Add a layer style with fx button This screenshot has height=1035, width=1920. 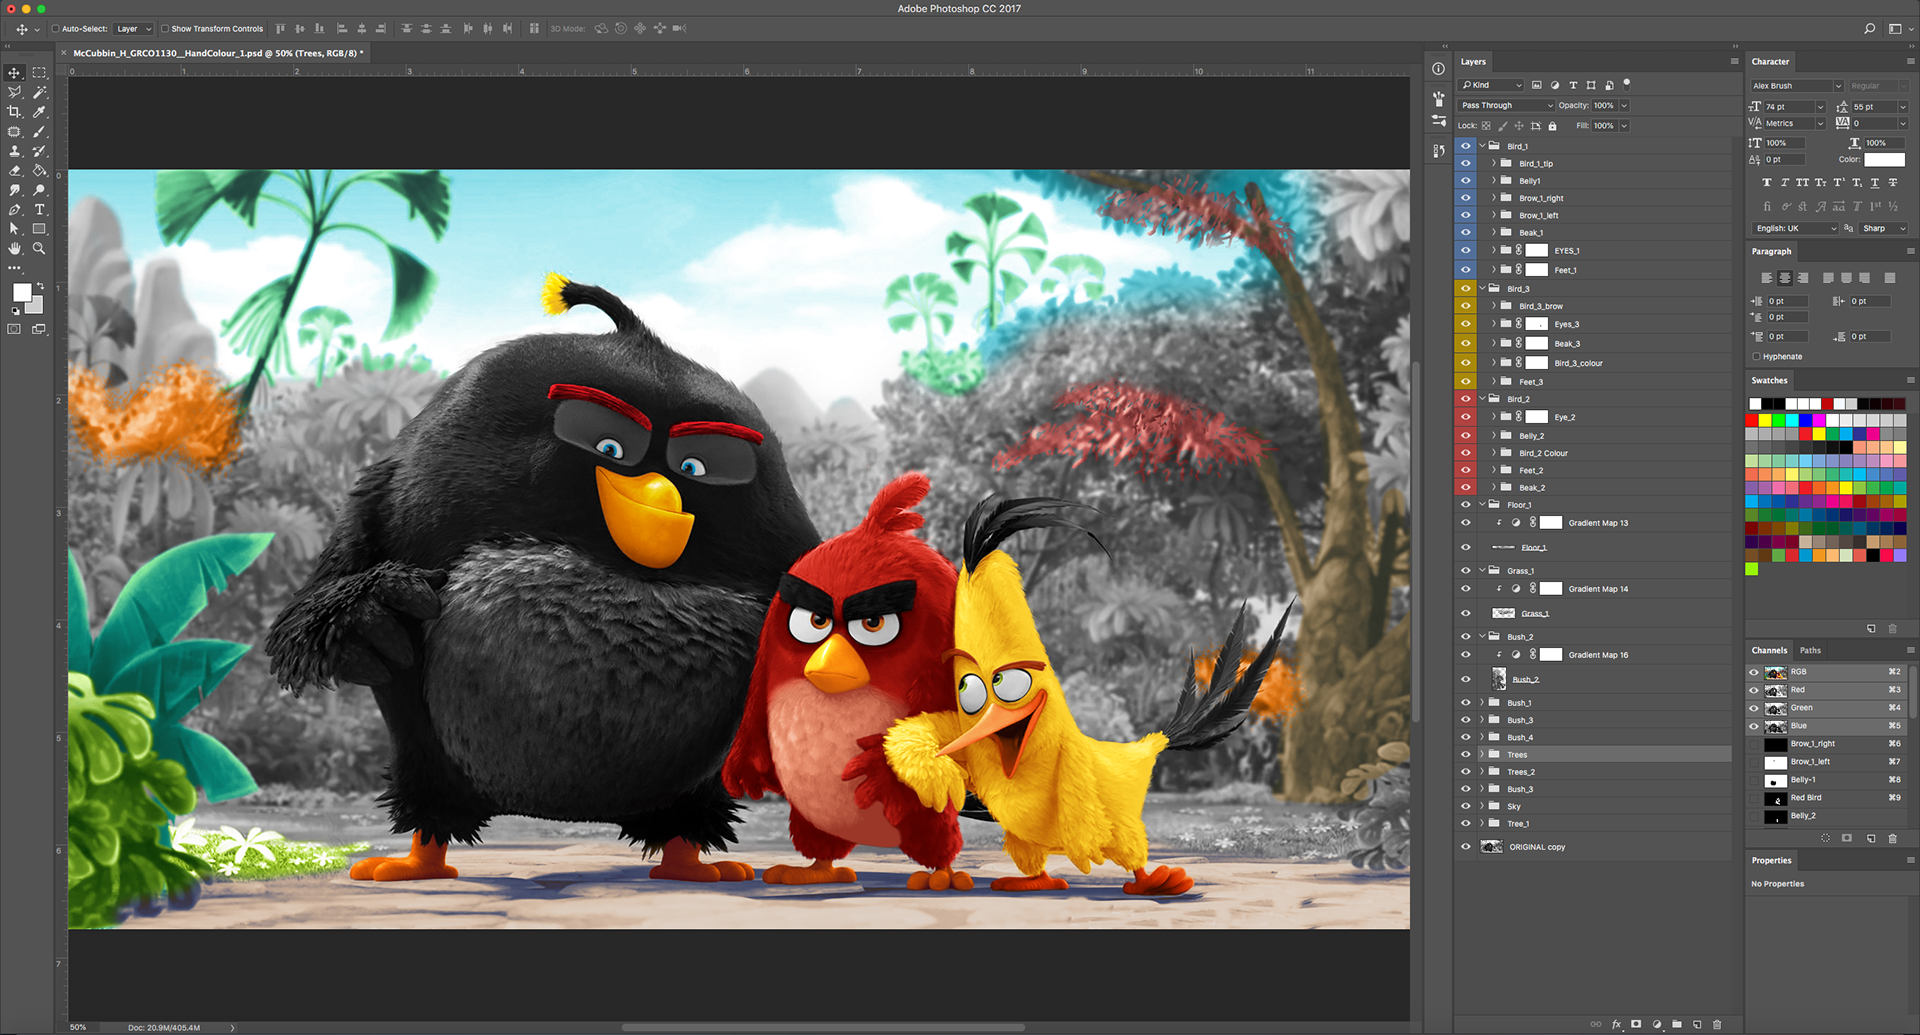[1616, 1024]
